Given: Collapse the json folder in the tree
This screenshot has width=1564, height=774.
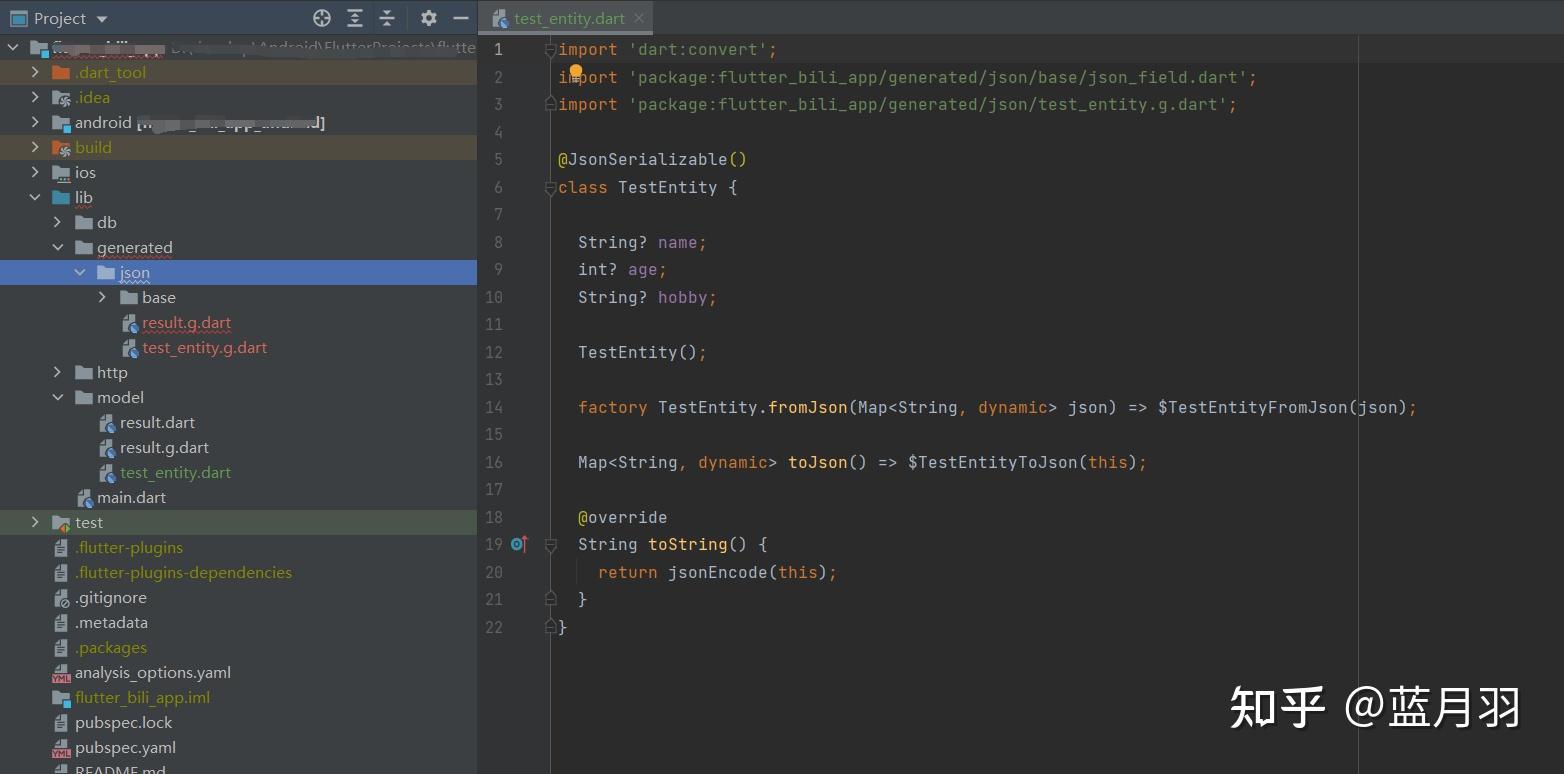Looking at the screenshot, I should [x=81, y=272].
